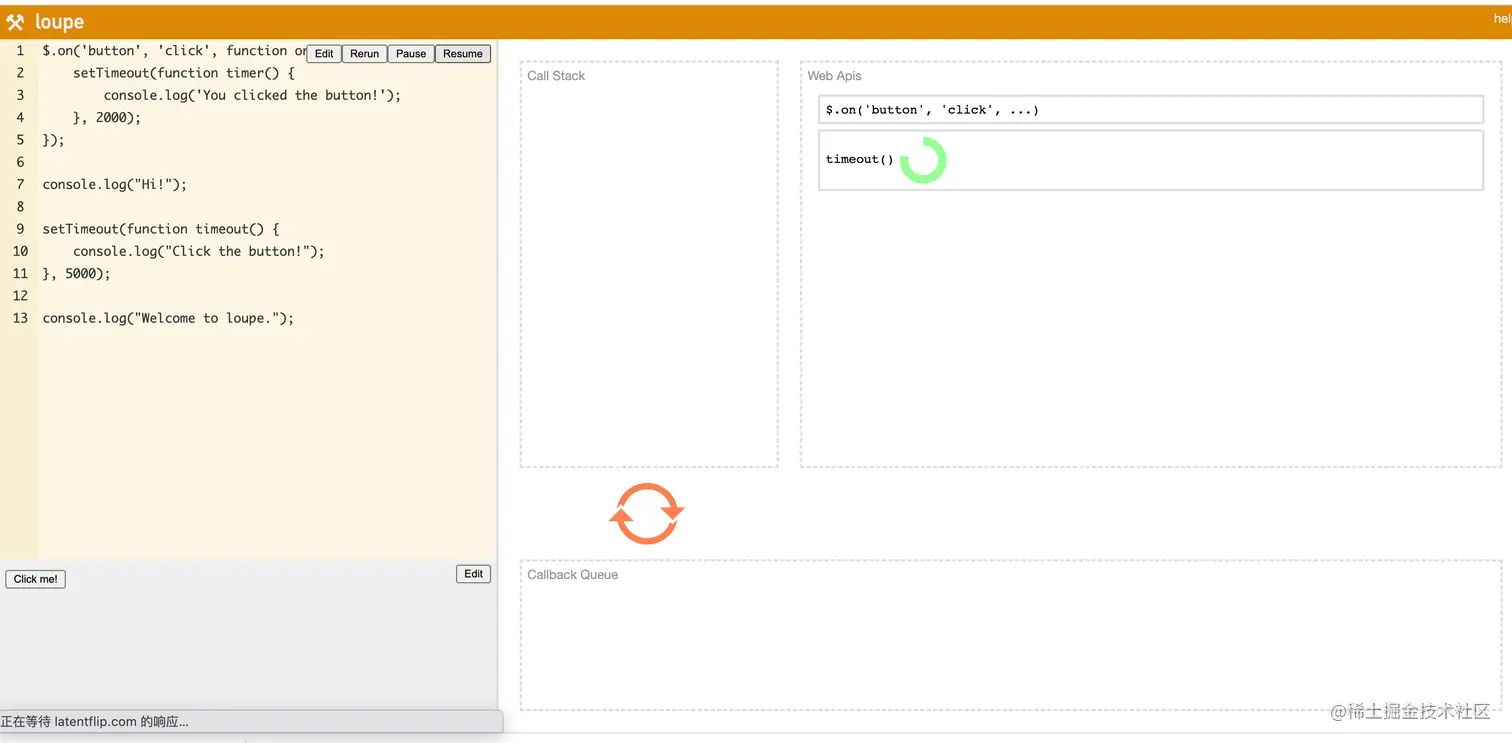The width and height of the screenshot is (1512, 743).
Task: Click code line console.log("Welcome to loupe.");
Action: (x=168, y=318)
